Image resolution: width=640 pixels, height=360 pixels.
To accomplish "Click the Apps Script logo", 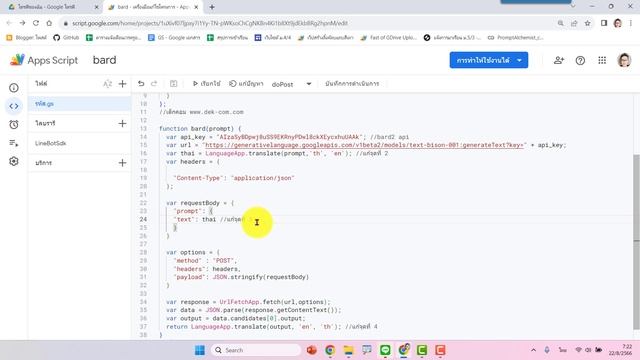I will (x=43, y=60).
